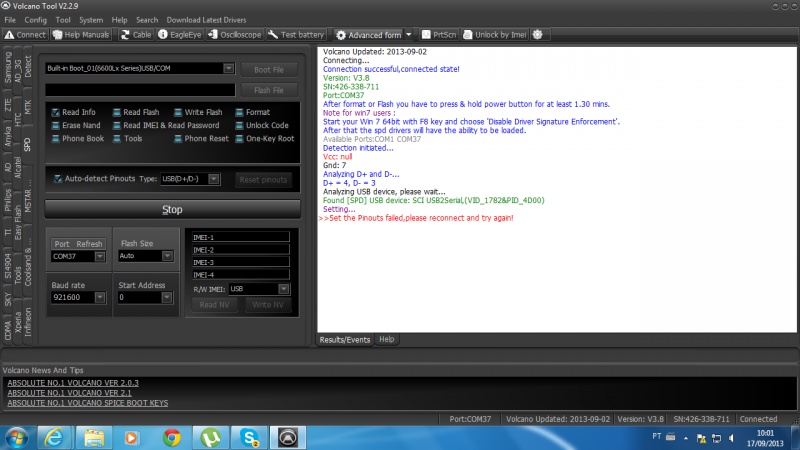Enable the Read Flash checkbox
The height and width of the screenshot is (450, 800).
point(117,112)
